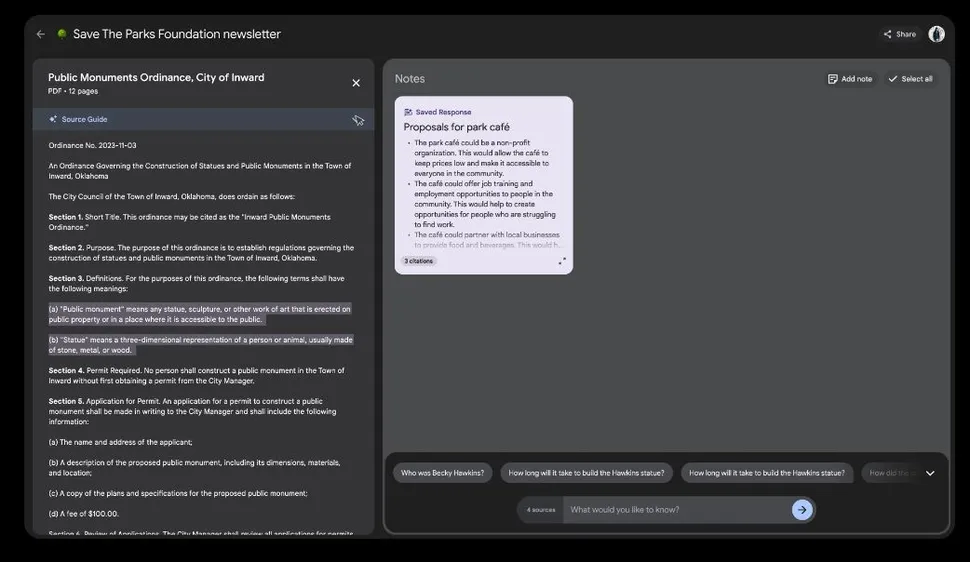Show the 3 citations on the note
The width and height of the screenshot is (970, 562).
419,261
